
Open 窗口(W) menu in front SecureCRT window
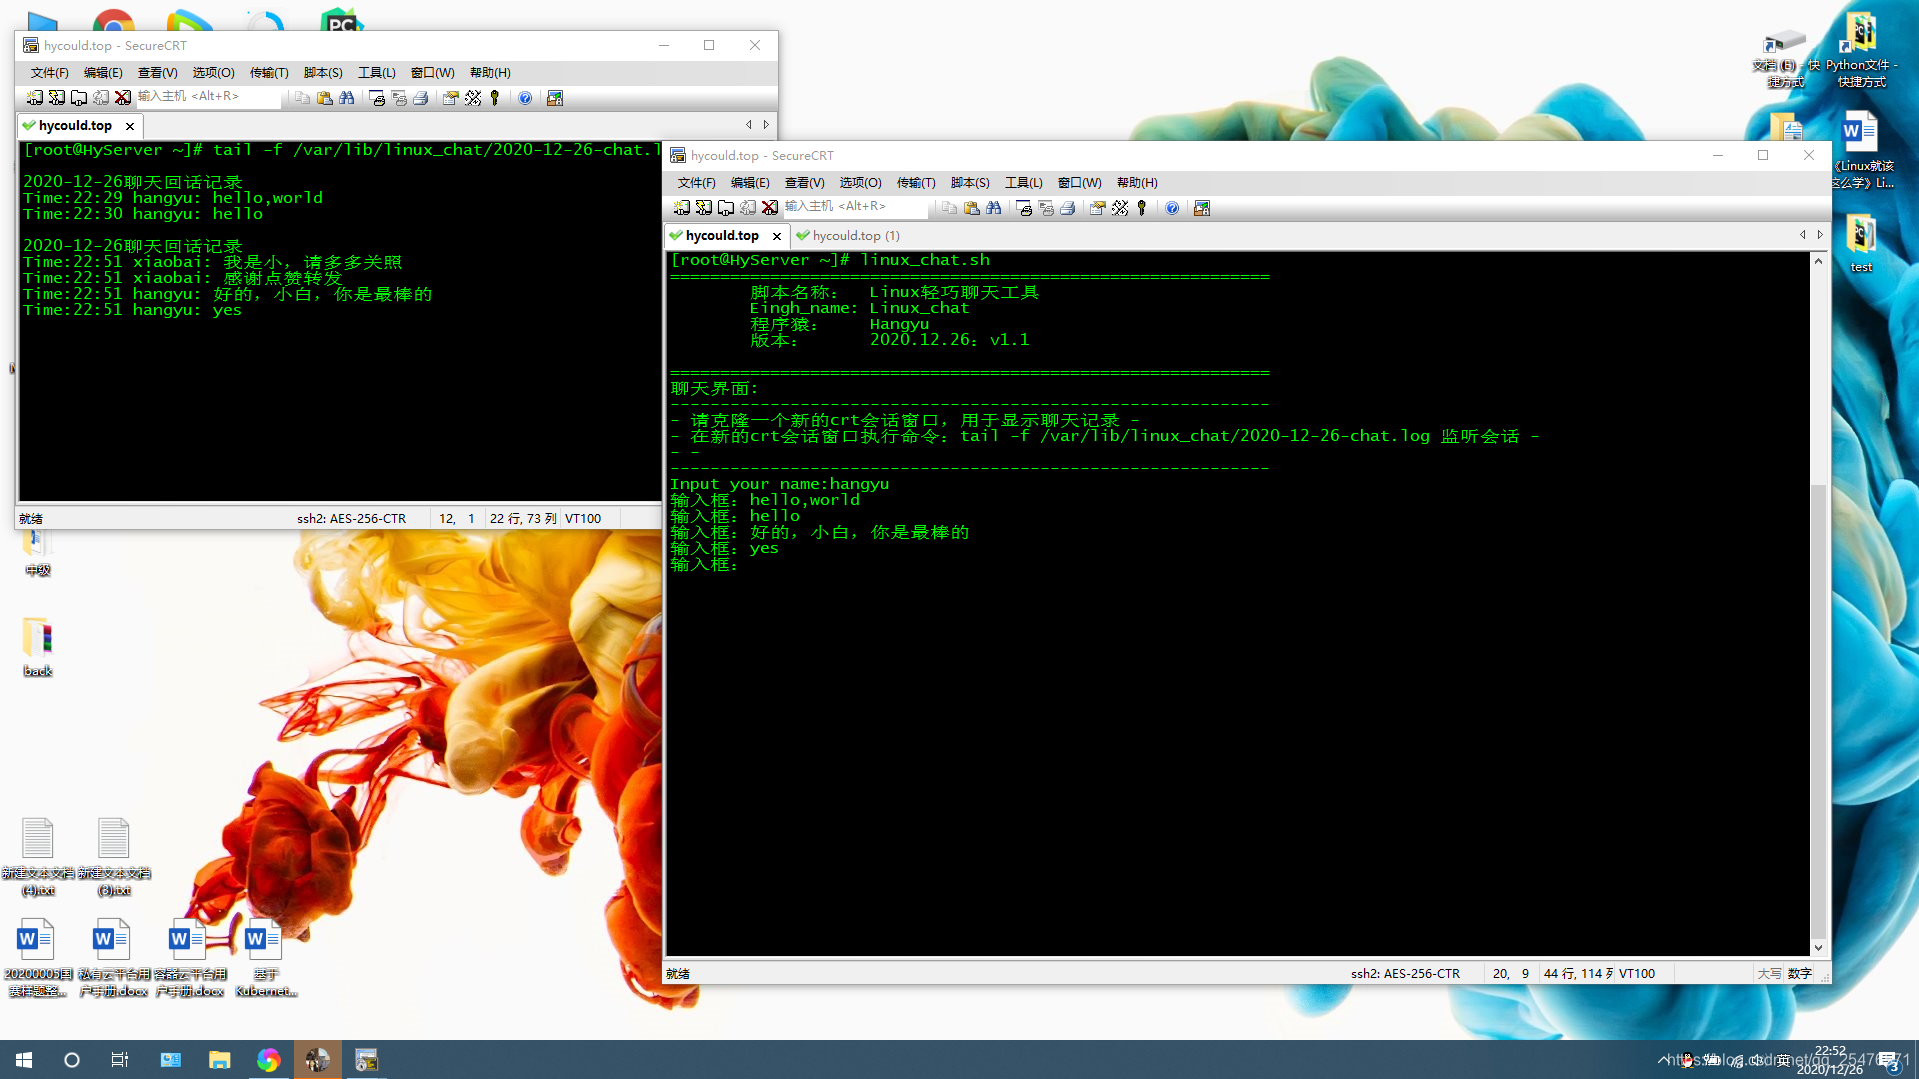(1080, 182)
